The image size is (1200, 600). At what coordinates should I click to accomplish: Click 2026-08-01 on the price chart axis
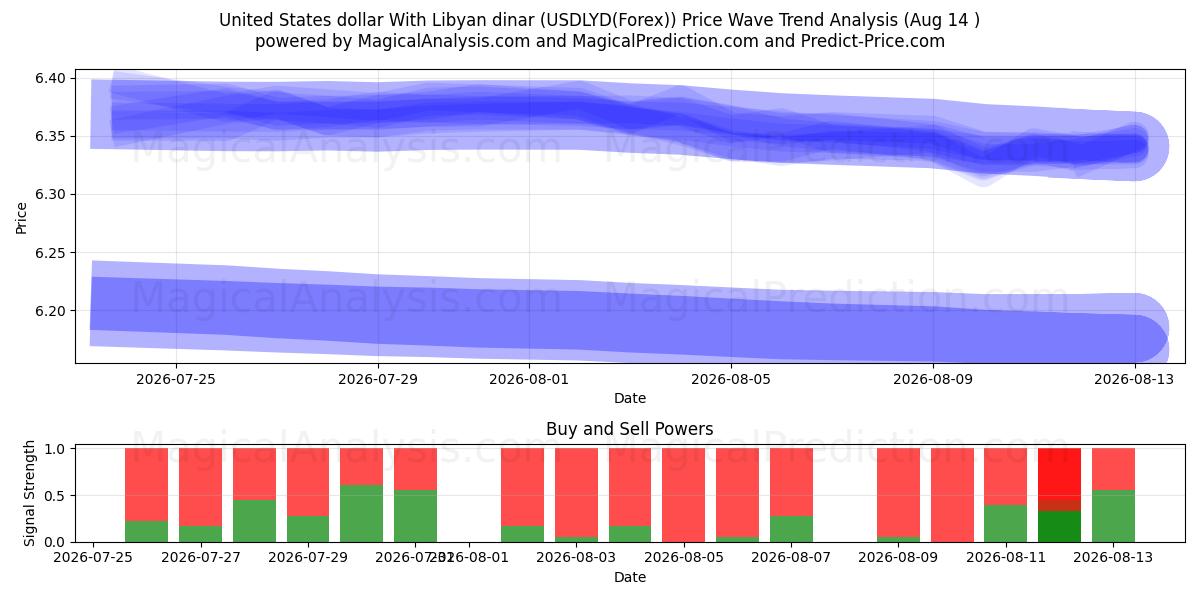click(x=529, y=379)
